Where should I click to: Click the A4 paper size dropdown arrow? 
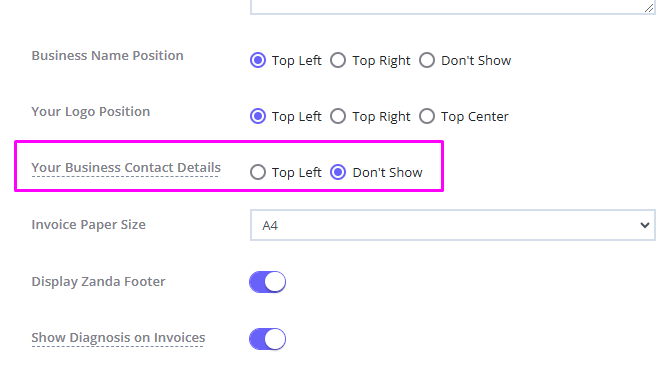645,225
